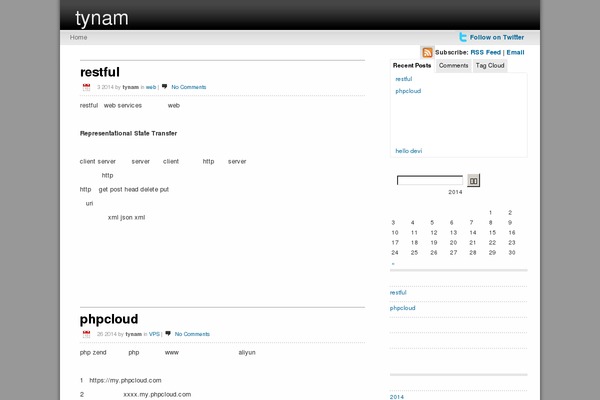Image resolution: width=600 pixels, height=400 pixels.
Task: Open the RSS Feed subscribe link
Action: coord(485,52)
